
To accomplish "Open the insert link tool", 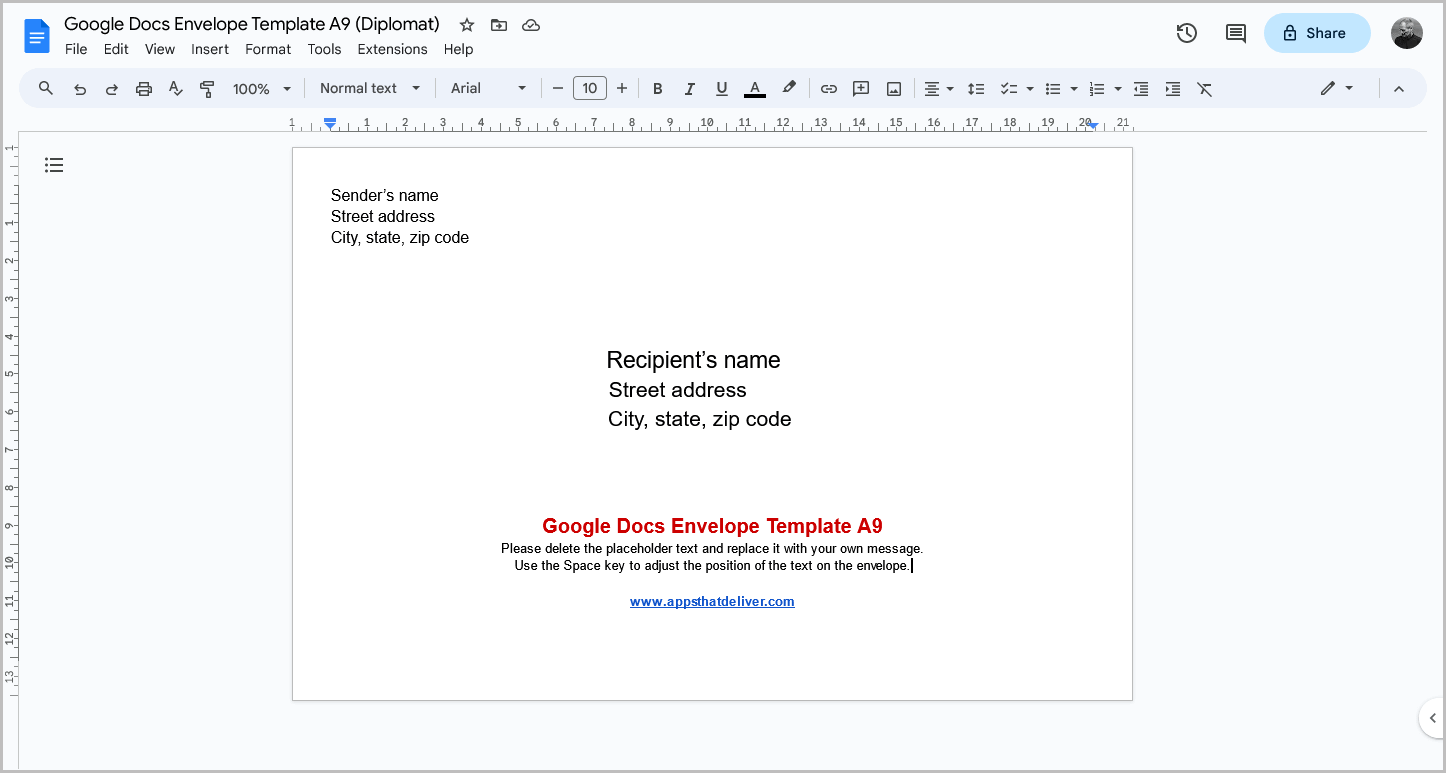I will click(828, 88).
